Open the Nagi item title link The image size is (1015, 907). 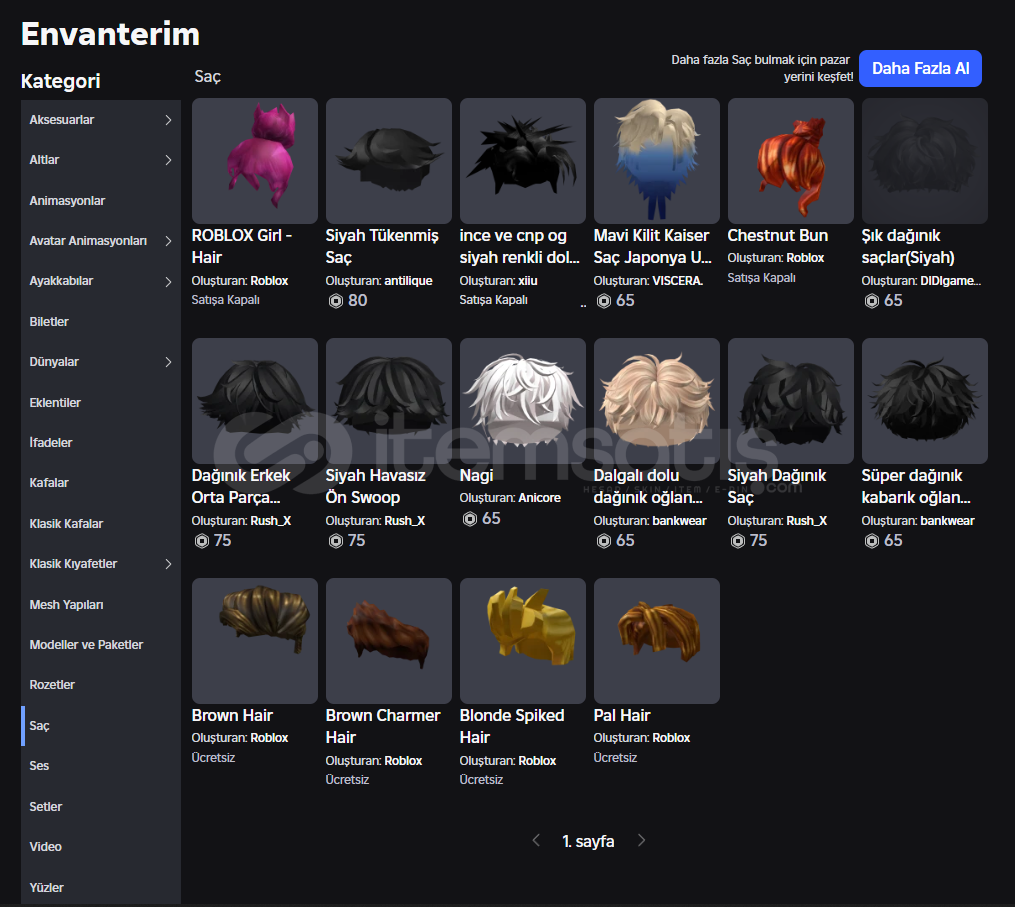(x=476, y=476)
